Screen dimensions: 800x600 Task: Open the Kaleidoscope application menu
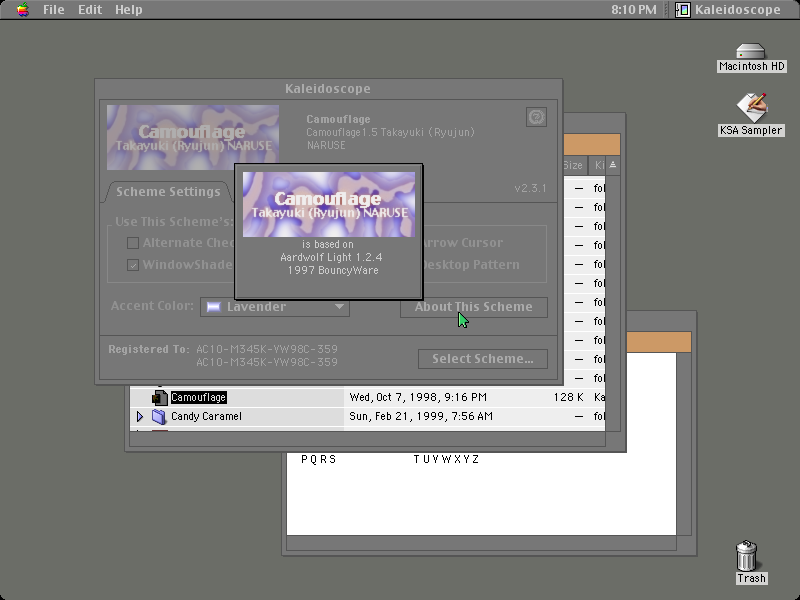[x=728, y=10]
